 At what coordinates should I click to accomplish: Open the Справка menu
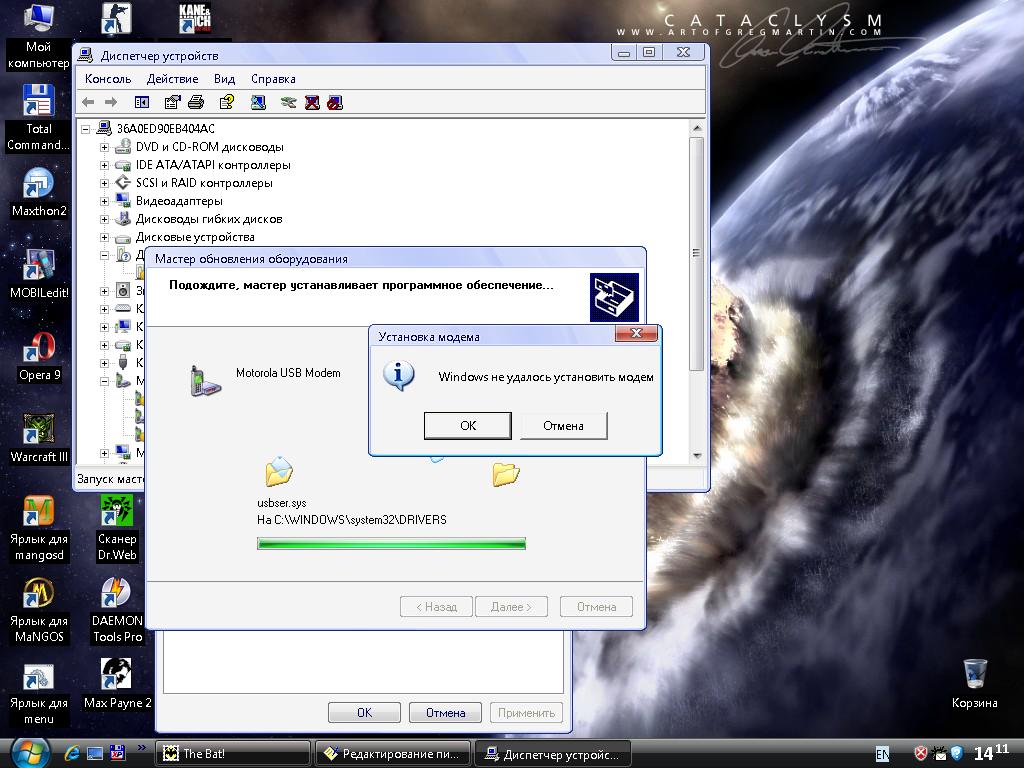pos(273,79)
